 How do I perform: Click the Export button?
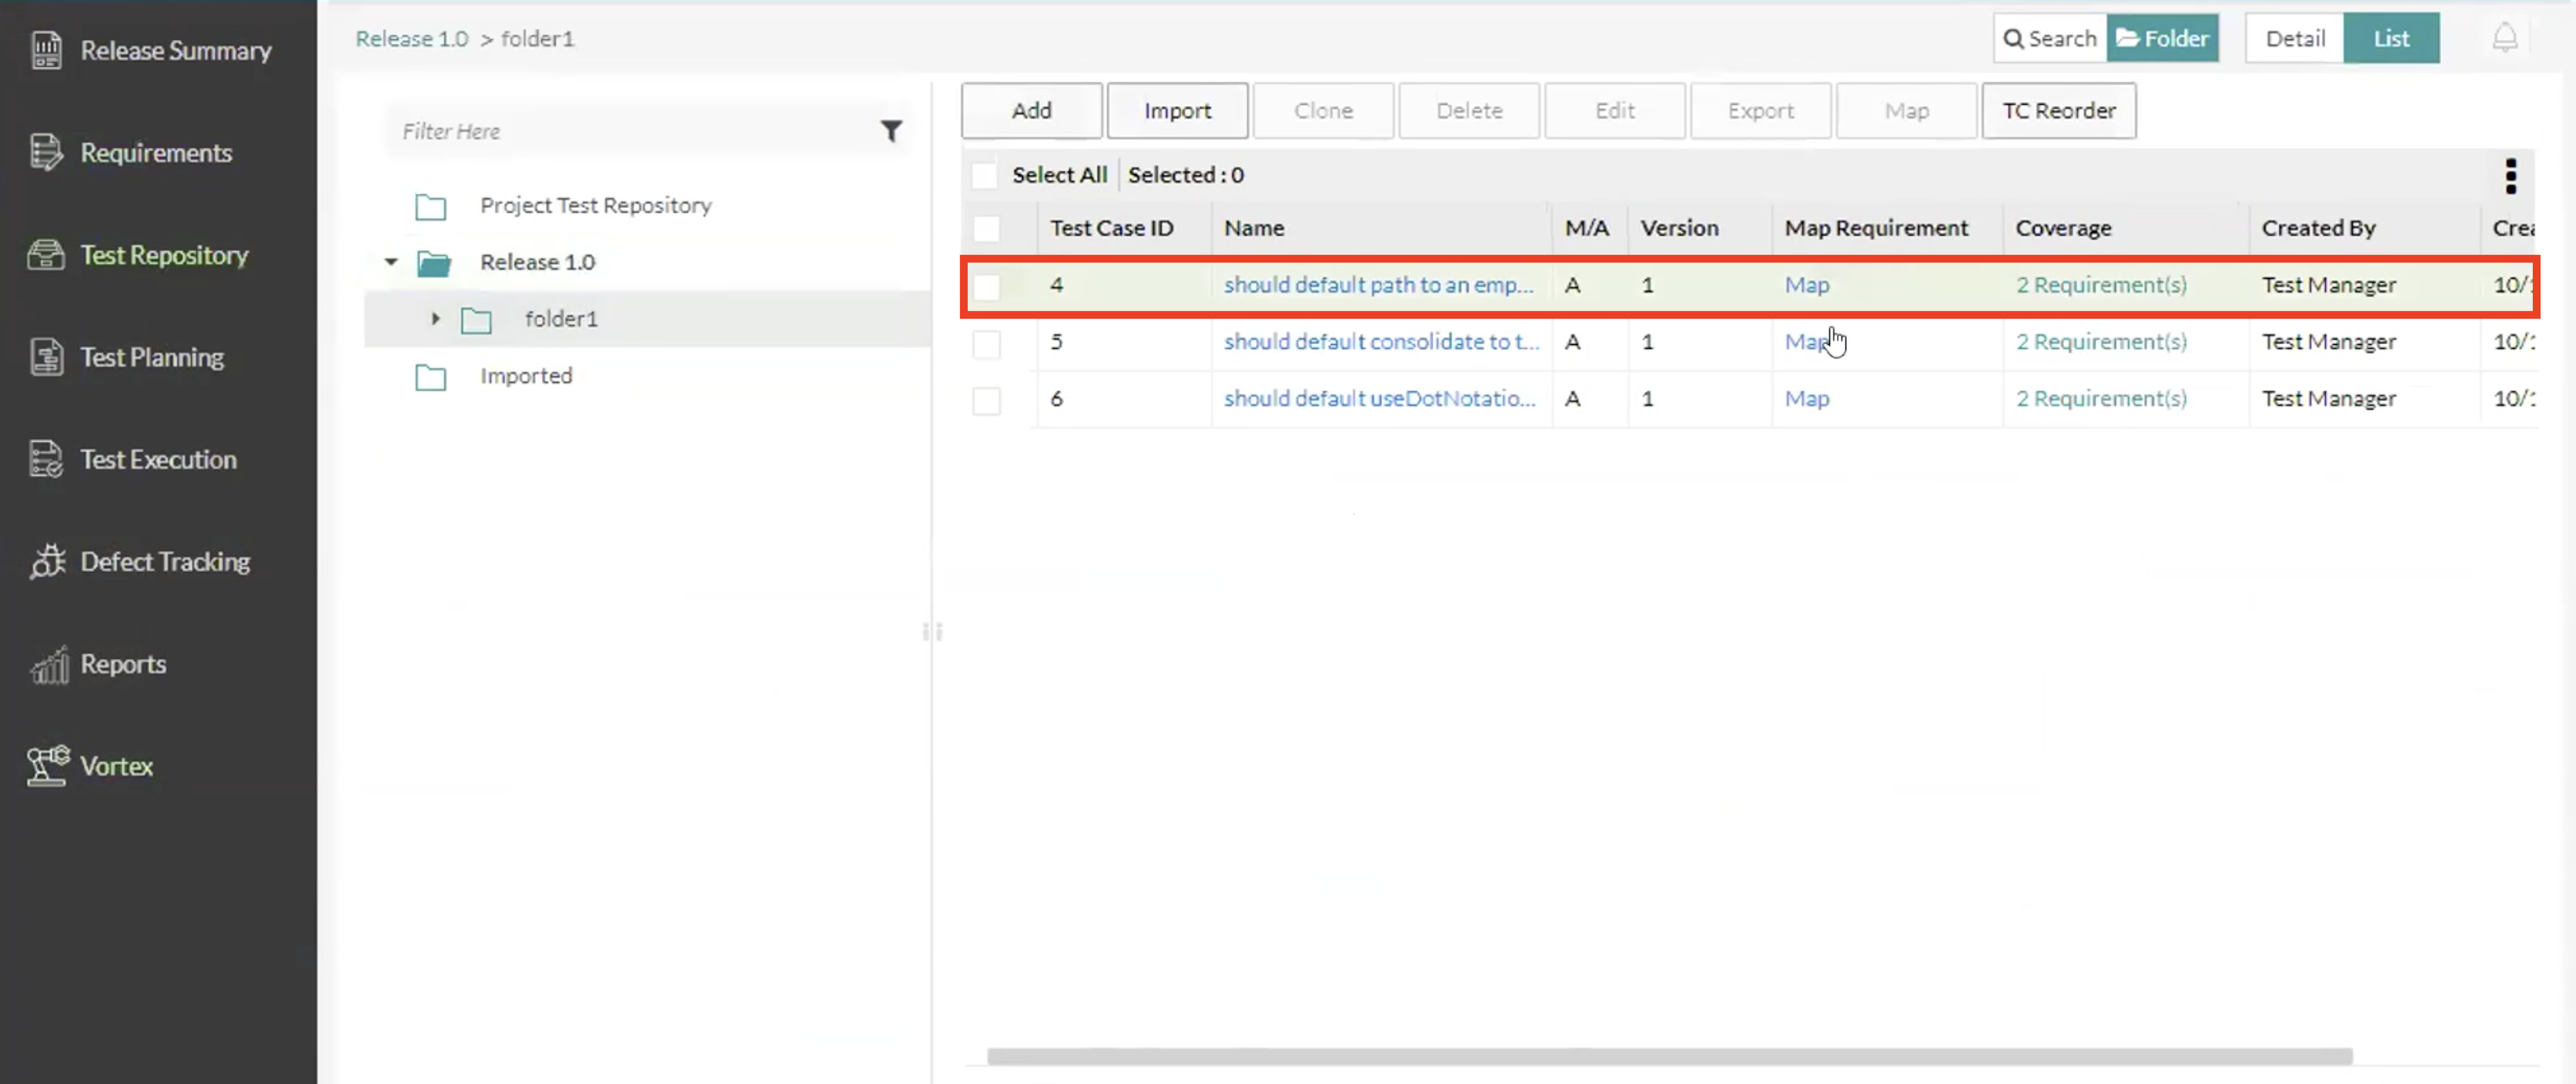click(1760, 110)
